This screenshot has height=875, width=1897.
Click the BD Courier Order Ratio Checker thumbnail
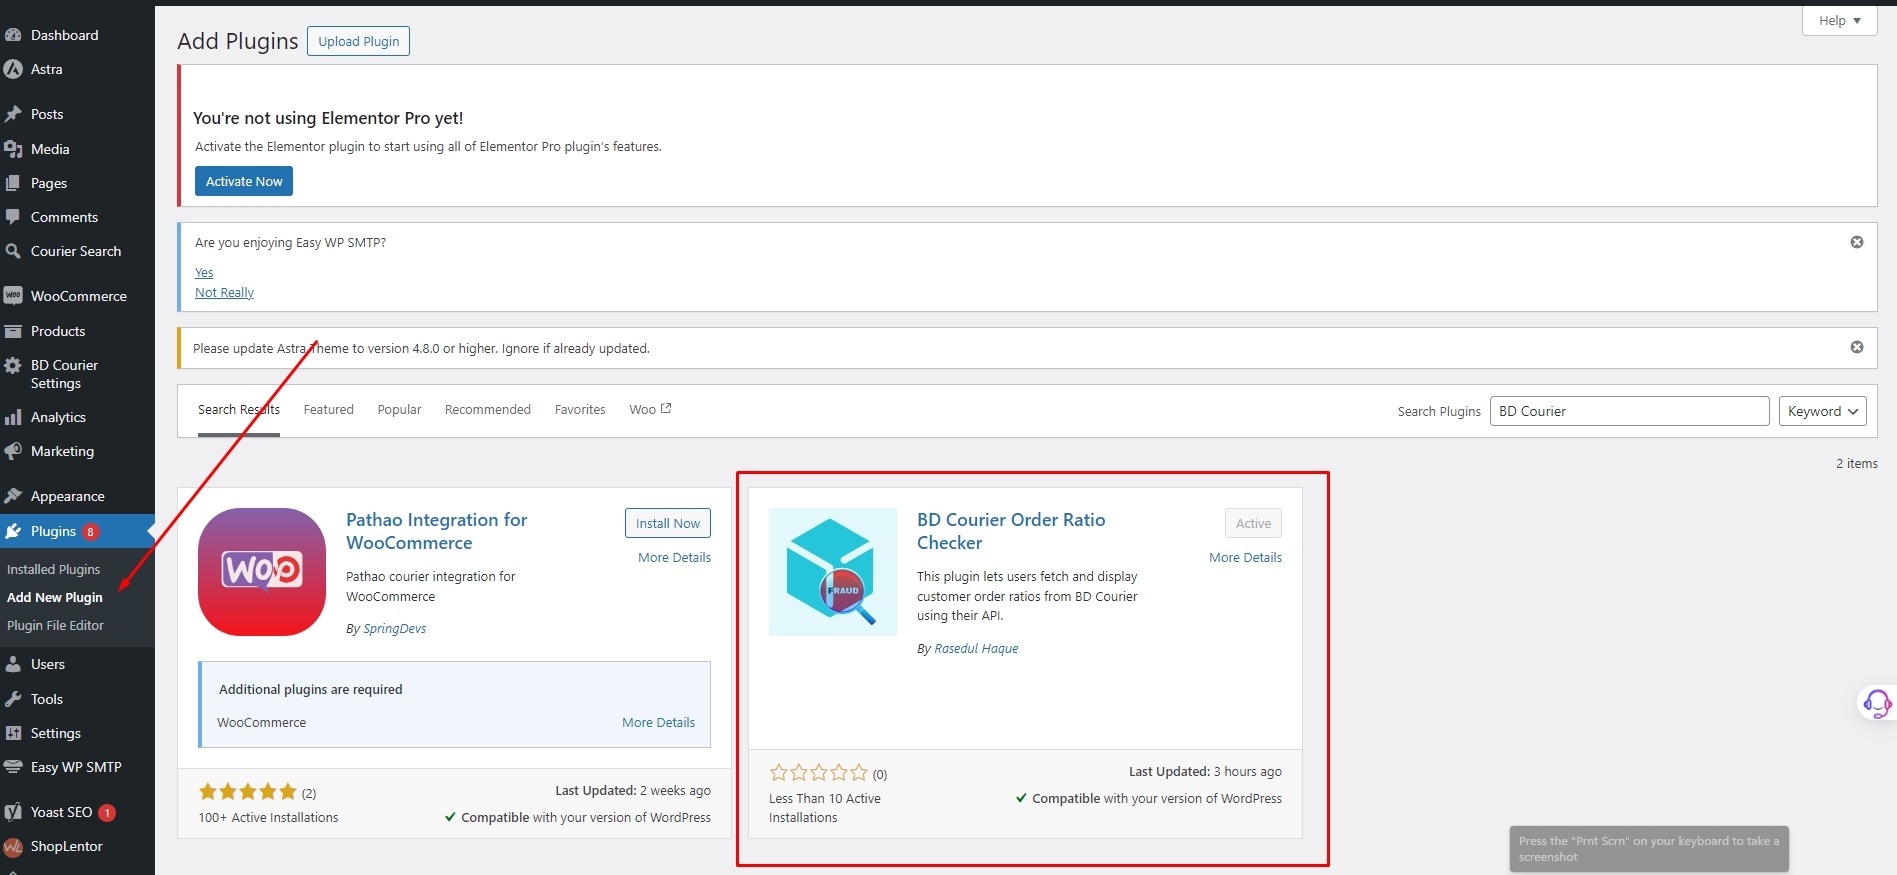[x=833, y=572]
